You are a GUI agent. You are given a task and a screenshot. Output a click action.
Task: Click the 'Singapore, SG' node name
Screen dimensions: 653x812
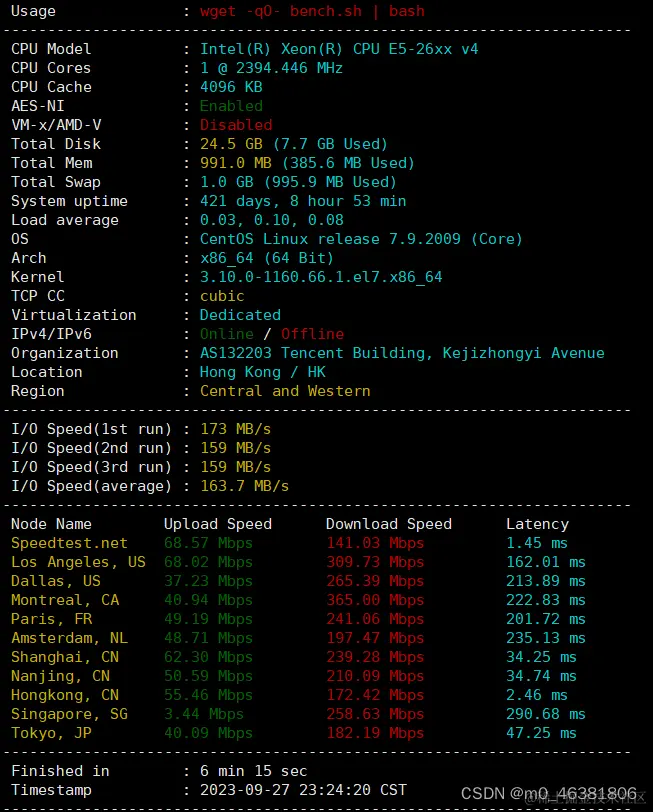(x=69, y=714)
